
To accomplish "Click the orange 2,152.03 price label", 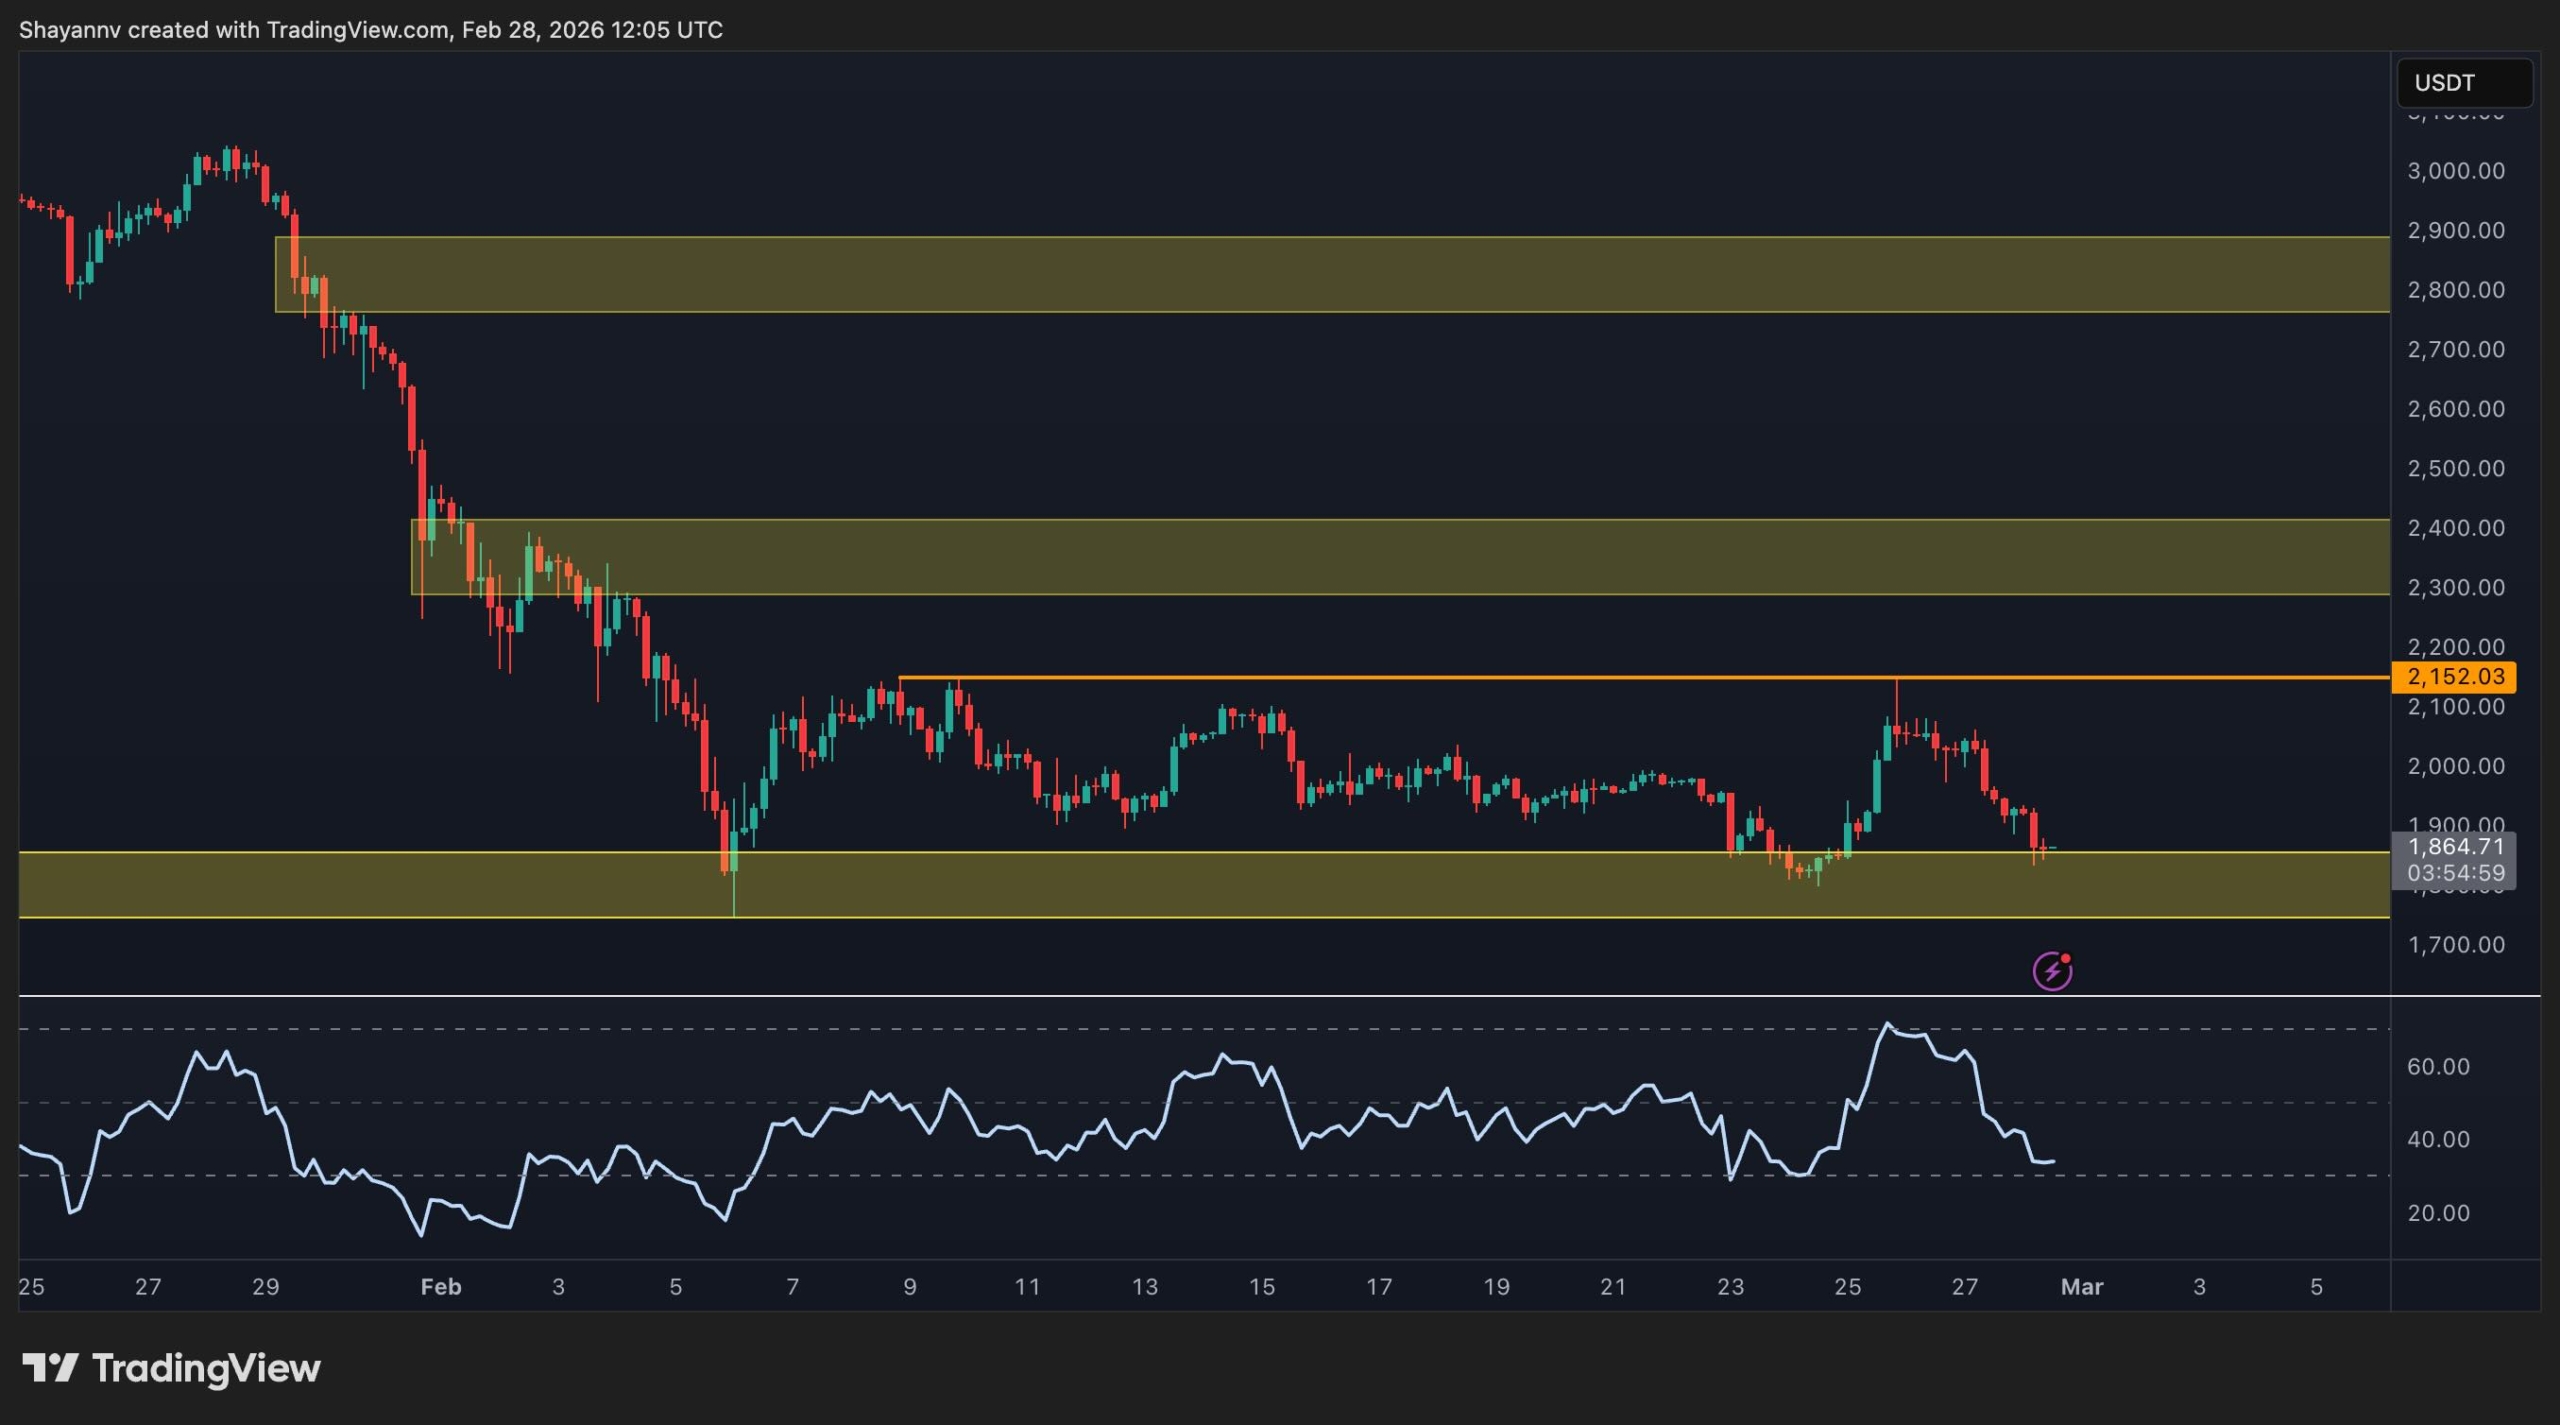I will tap(2453, 677).
